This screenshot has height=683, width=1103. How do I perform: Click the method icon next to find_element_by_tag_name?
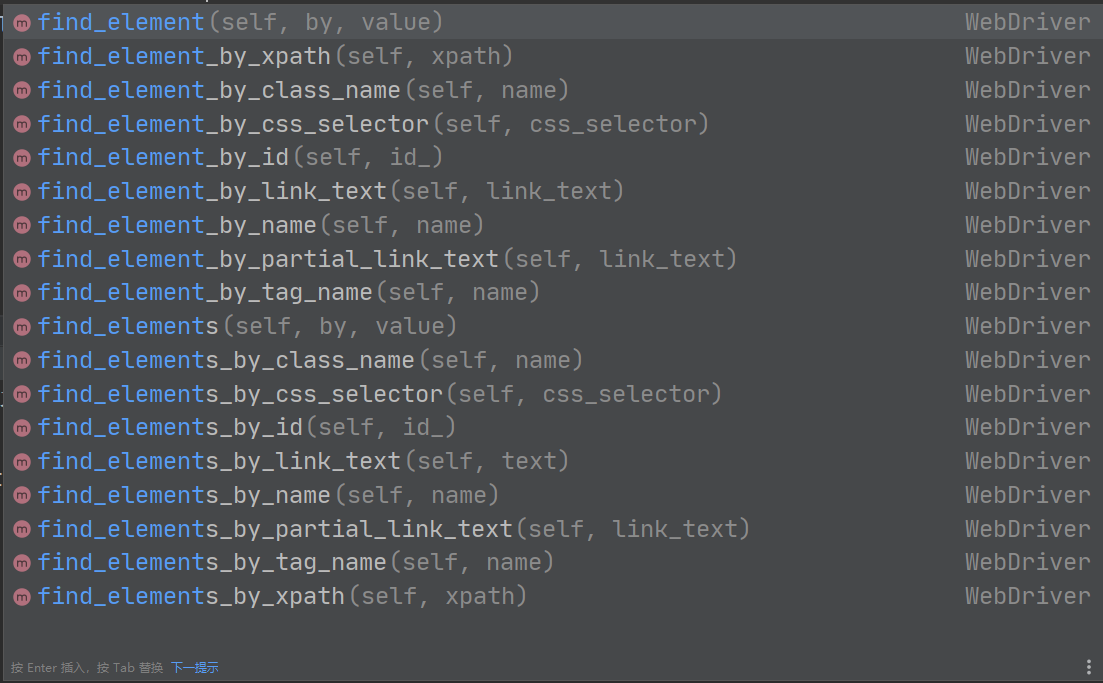22,293
